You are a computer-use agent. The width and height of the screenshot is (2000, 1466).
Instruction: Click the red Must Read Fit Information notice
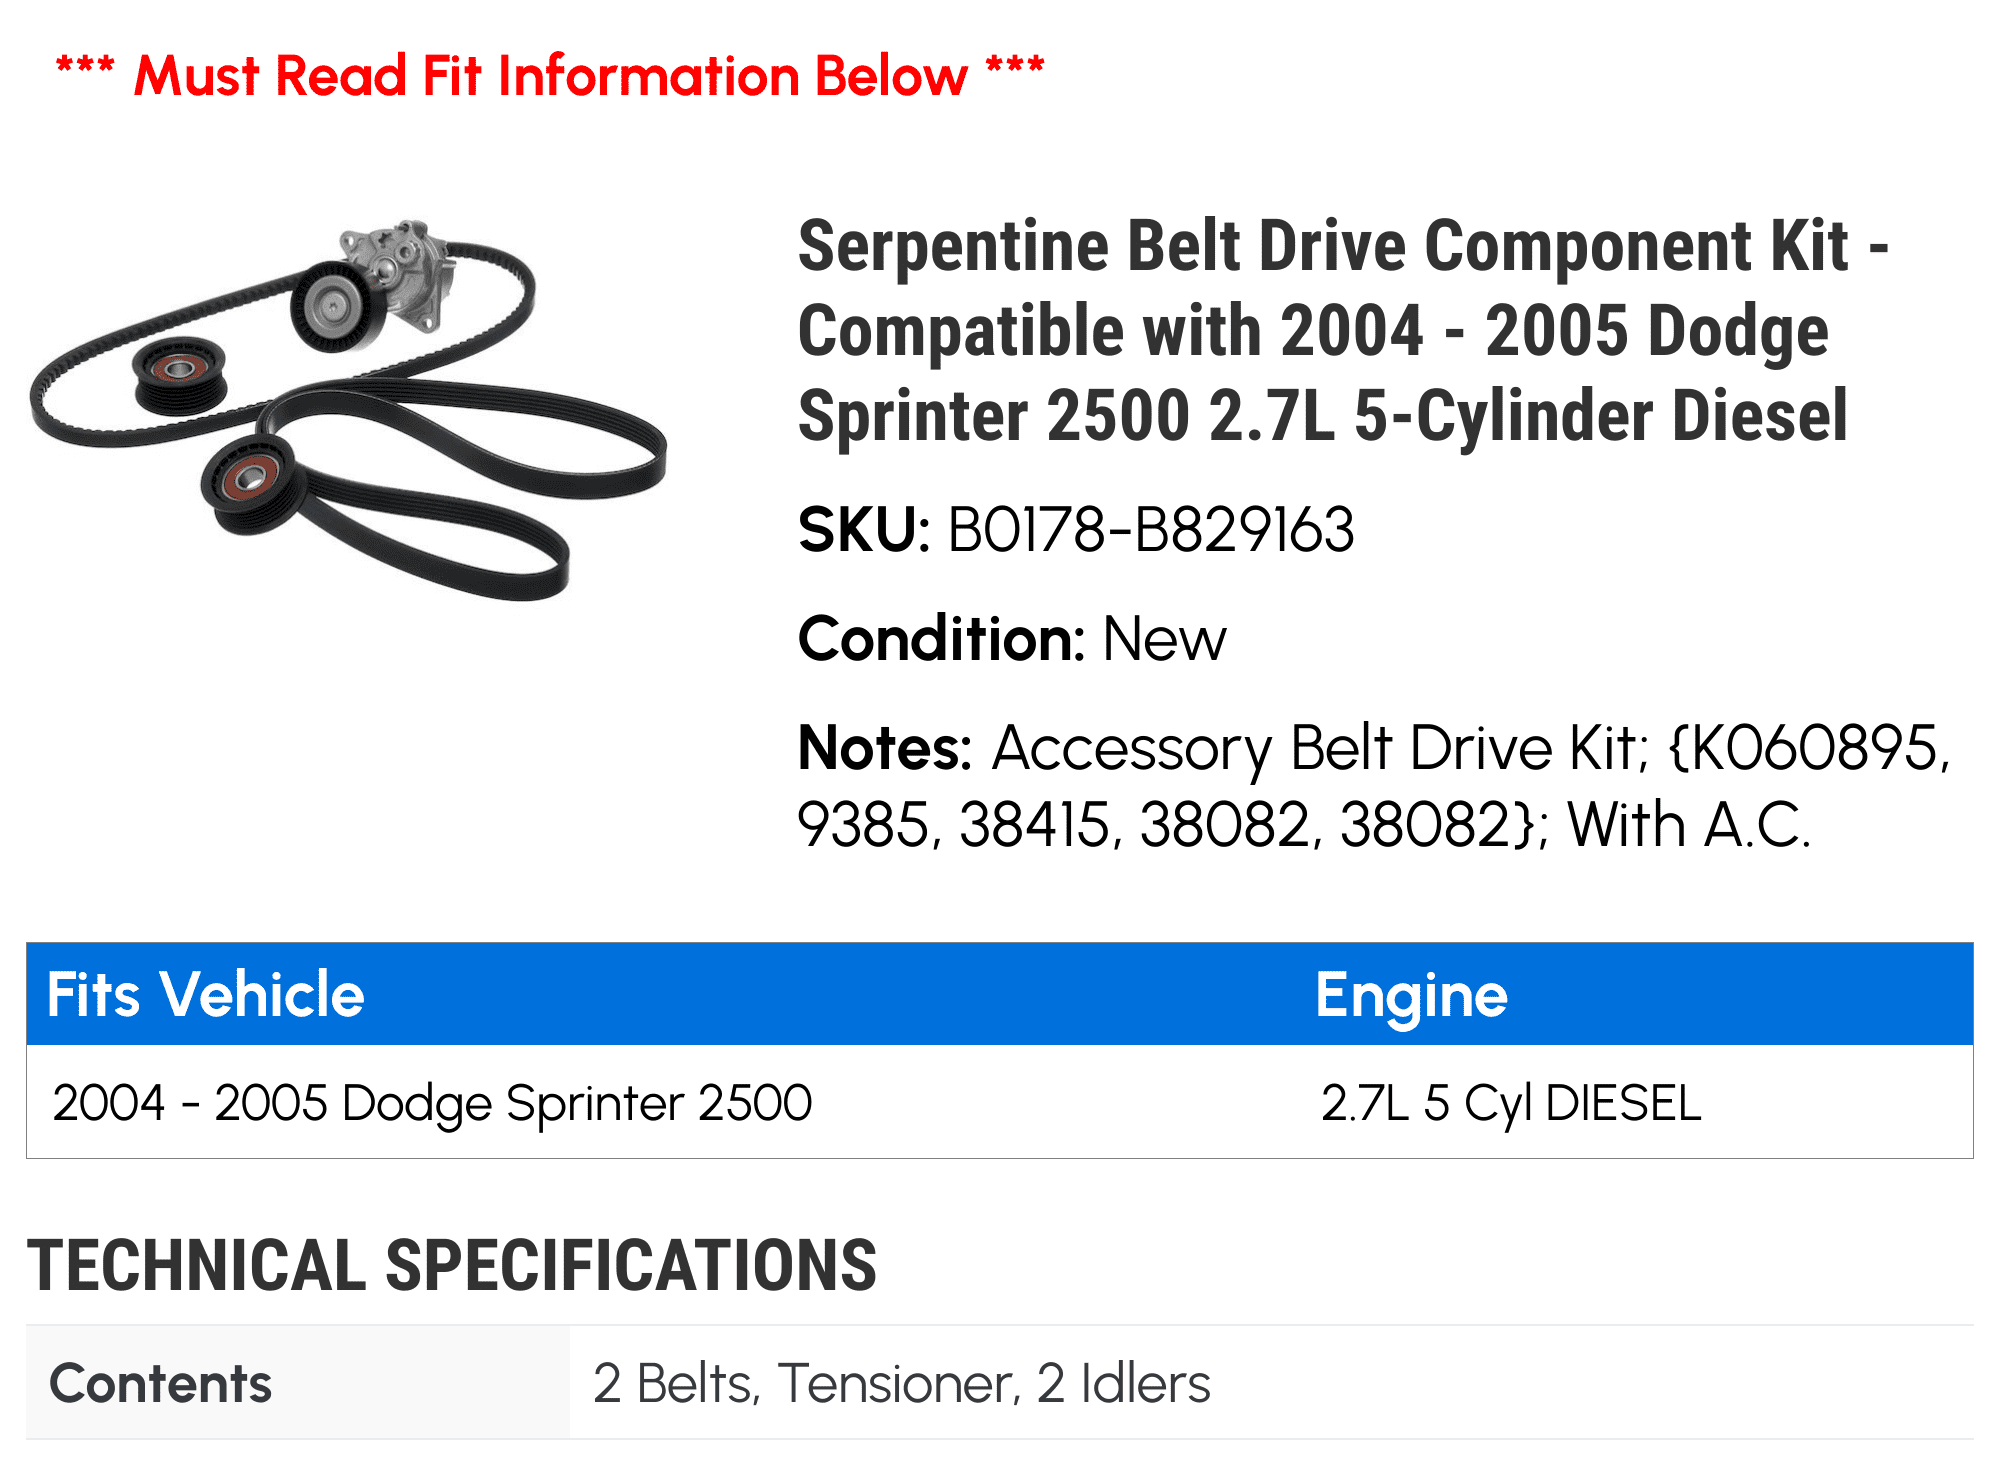pos(550,75)
